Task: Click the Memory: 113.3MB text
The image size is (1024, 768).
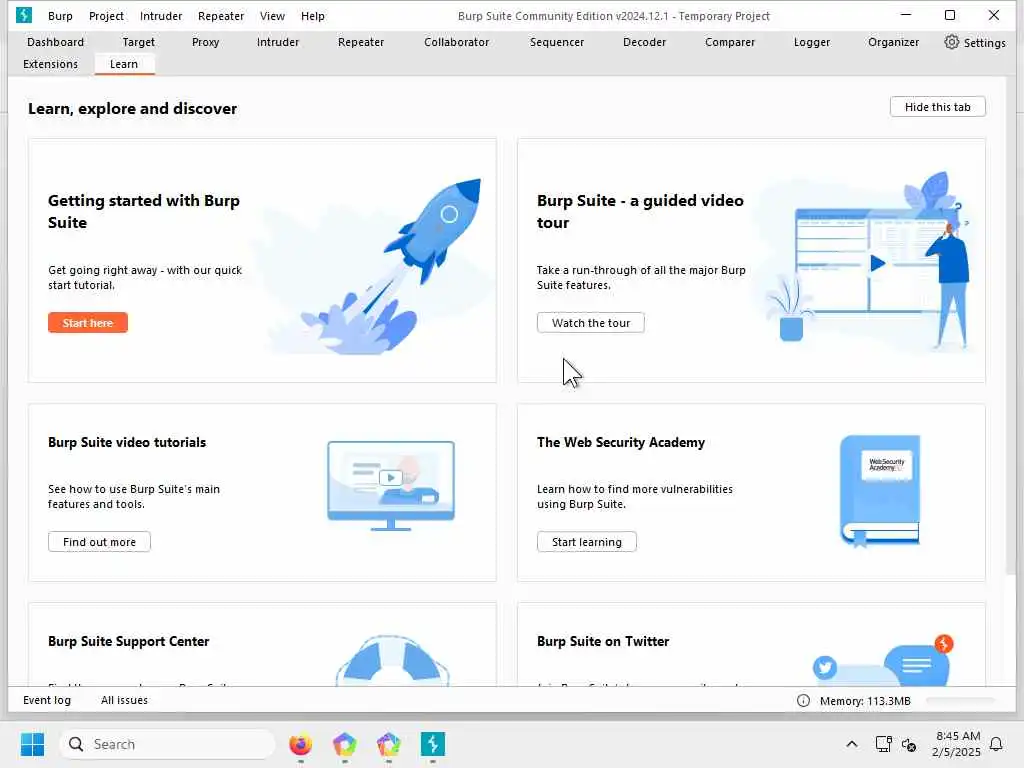Action: (865, 701)
